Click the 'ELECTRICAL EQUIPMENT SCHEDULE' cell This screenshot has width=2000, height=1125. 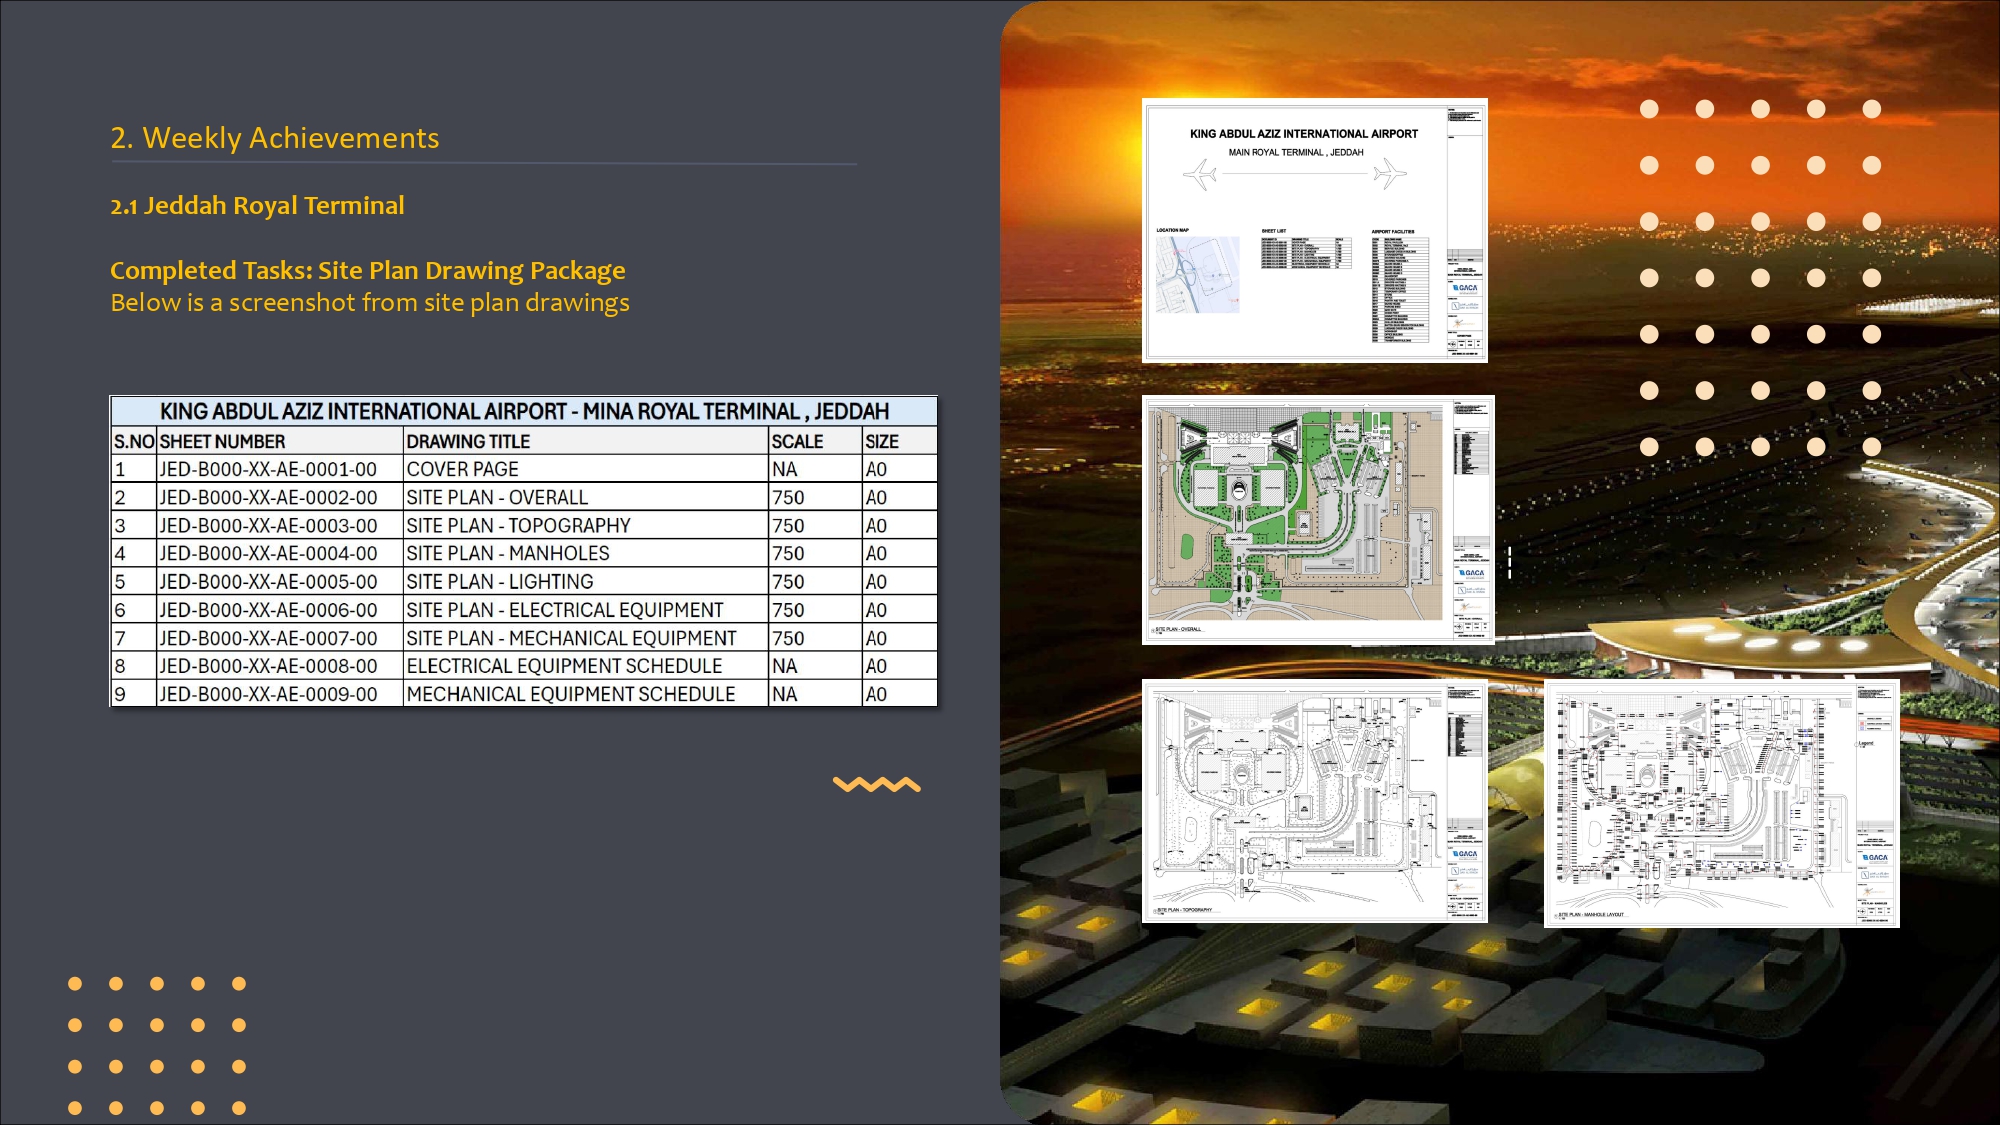pyautogui.click(x=586, y=666)
